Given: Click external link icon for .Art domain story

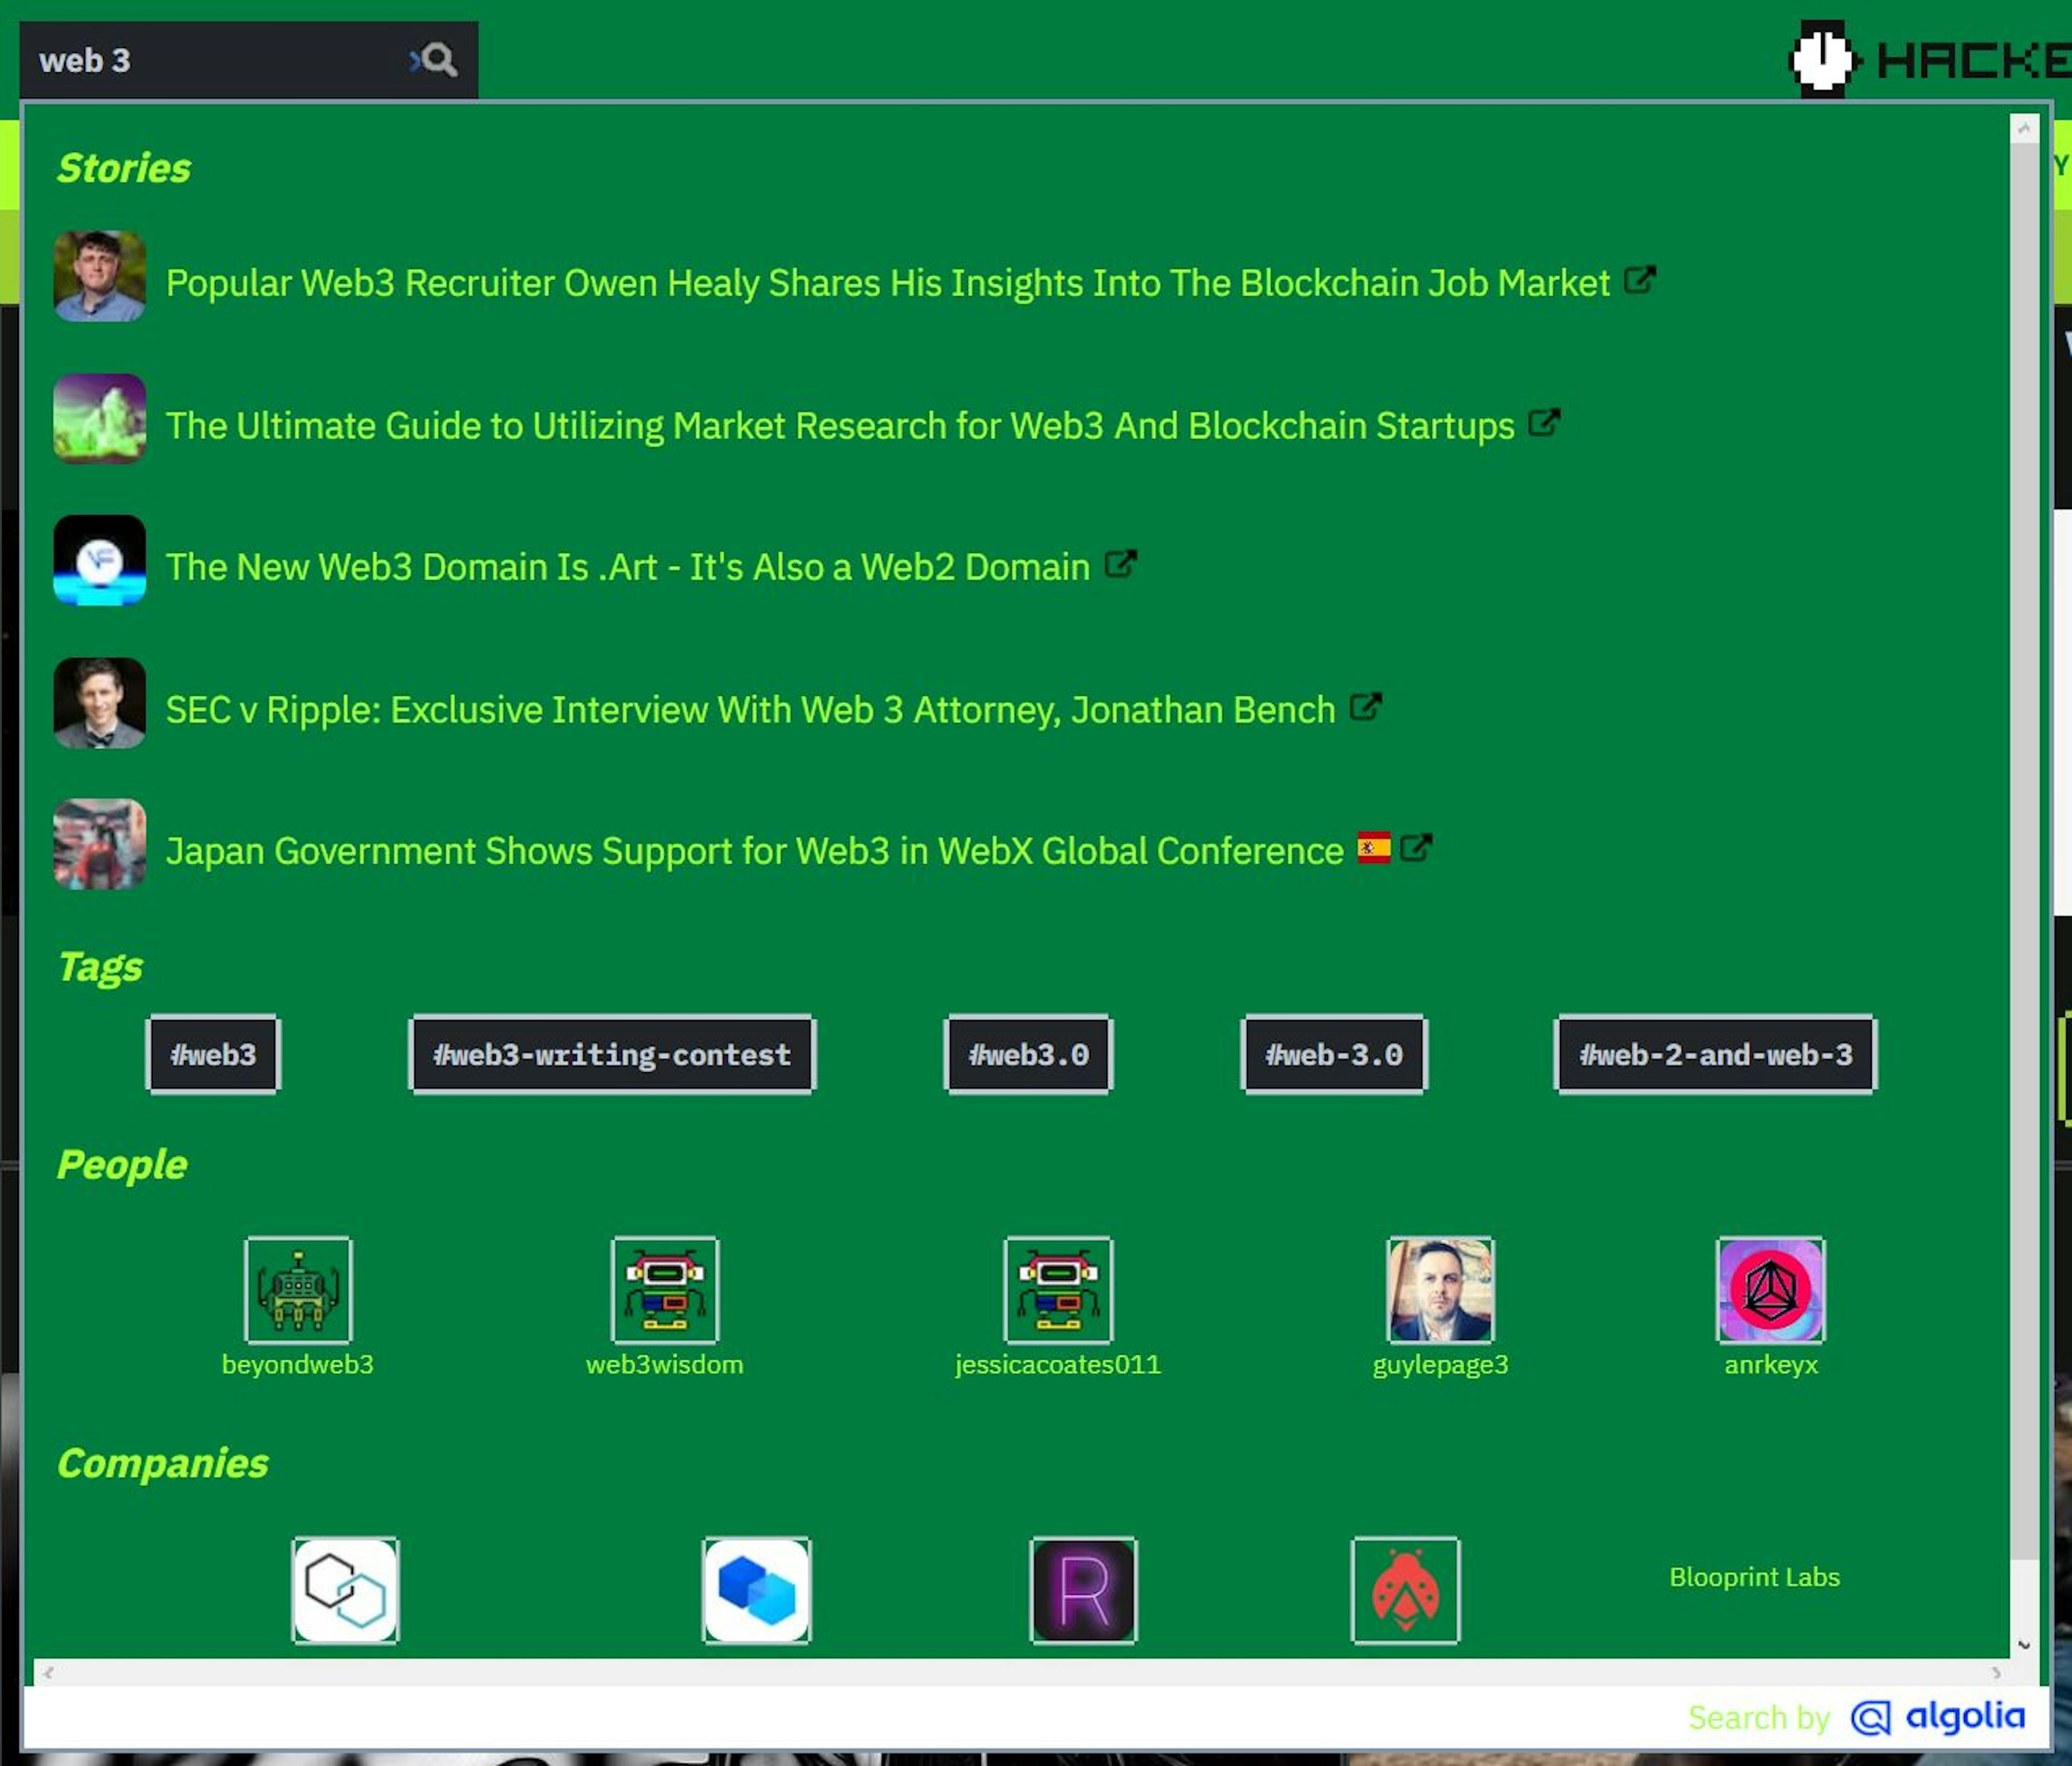Looking at the screenshot, I should click(x=1120, y=564).
